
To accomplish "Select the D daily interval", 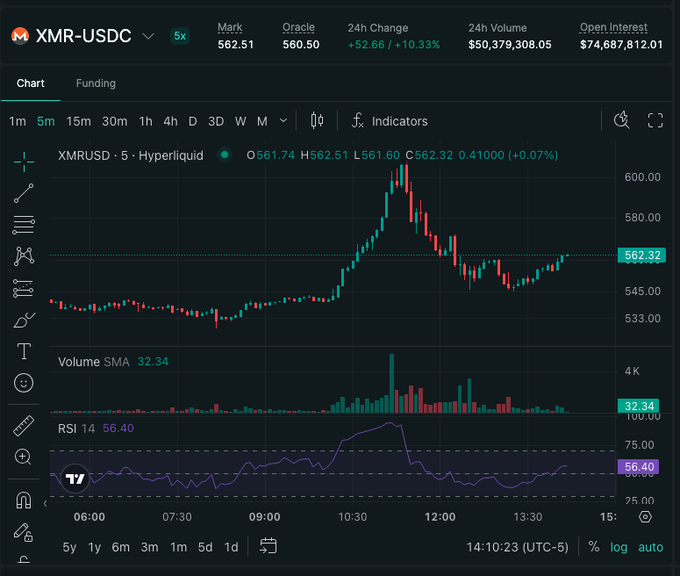I will (193, 121).
